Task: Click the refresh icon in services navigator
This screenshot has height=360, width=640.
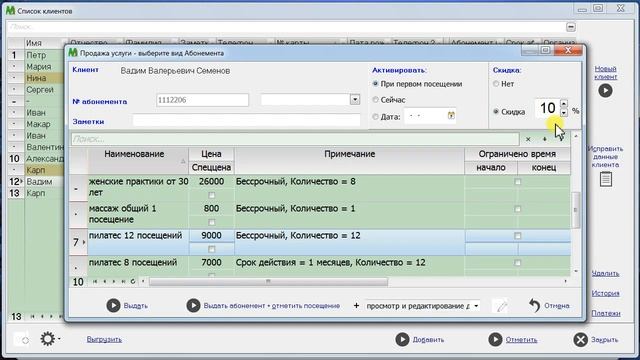Action: tap(133, 281)
